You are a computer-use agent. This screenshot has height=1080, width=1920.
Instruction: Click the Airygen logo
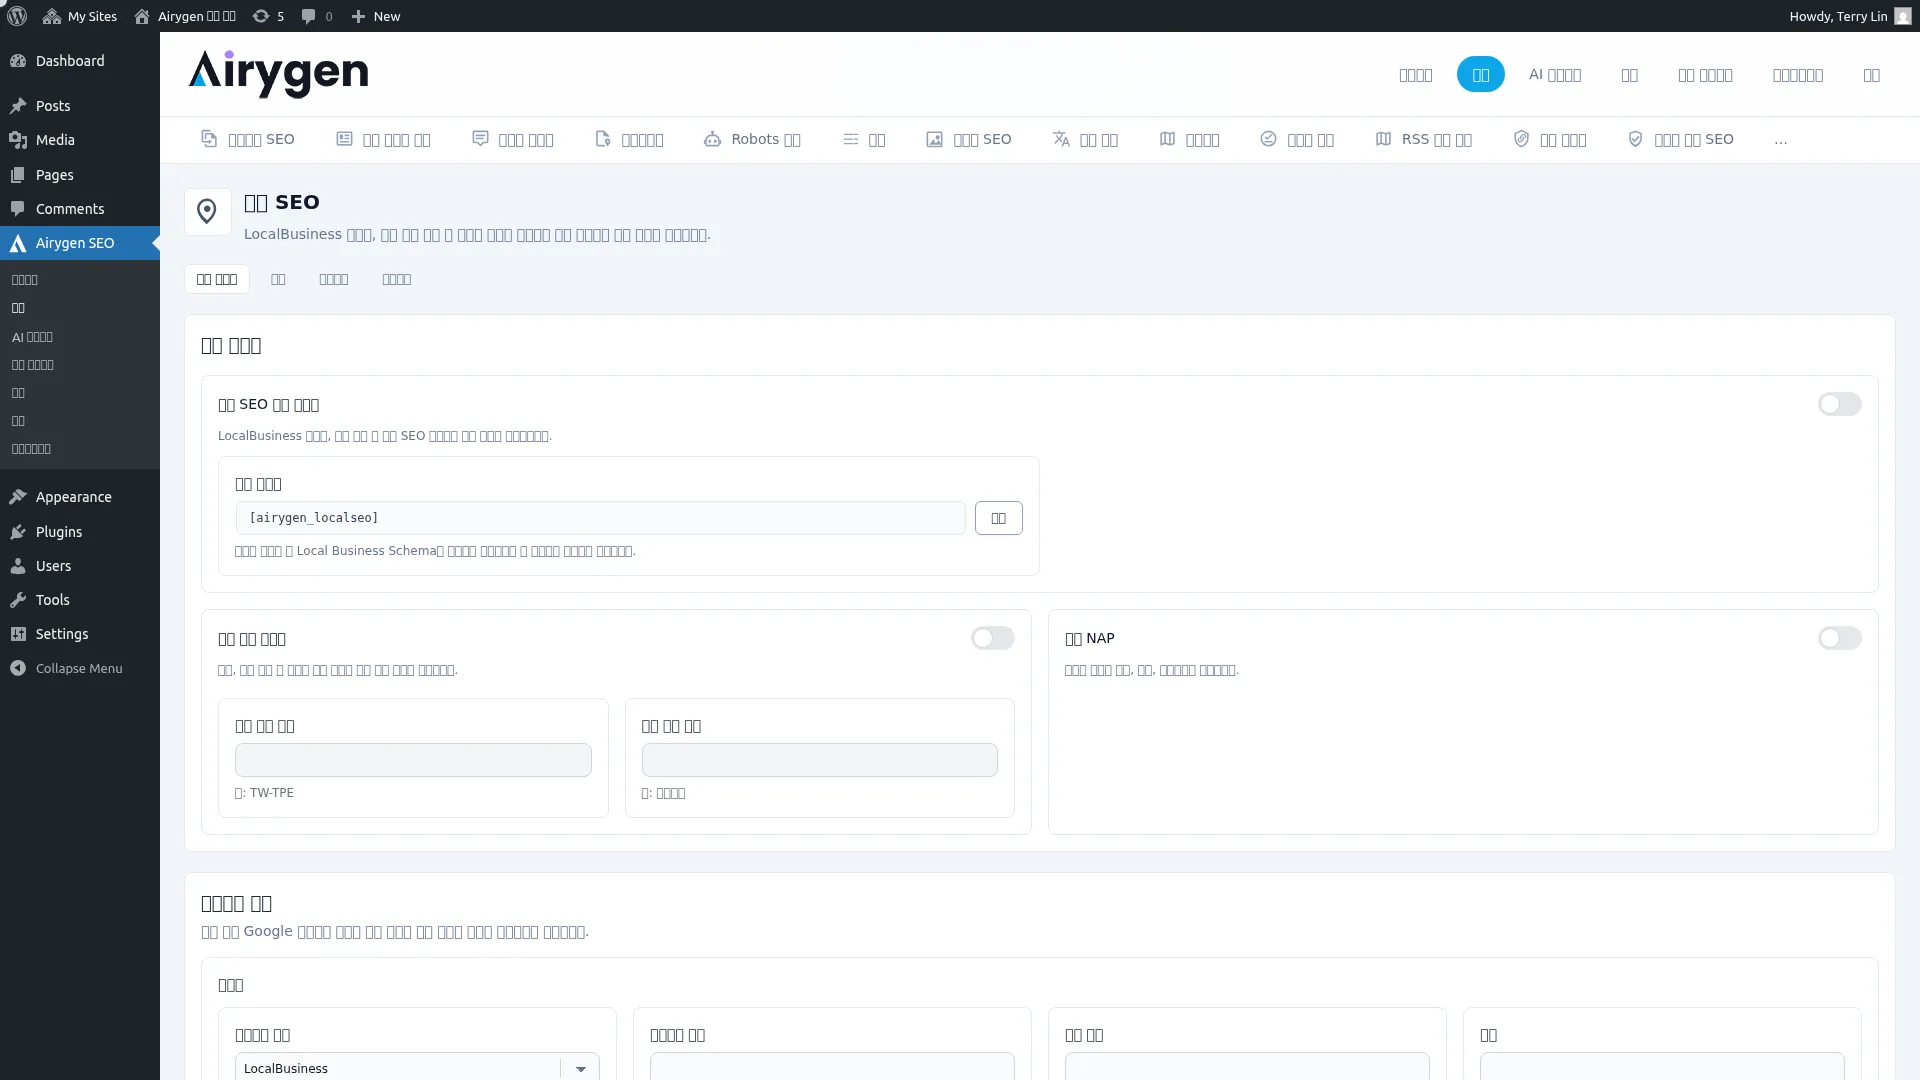click(278, 74)
